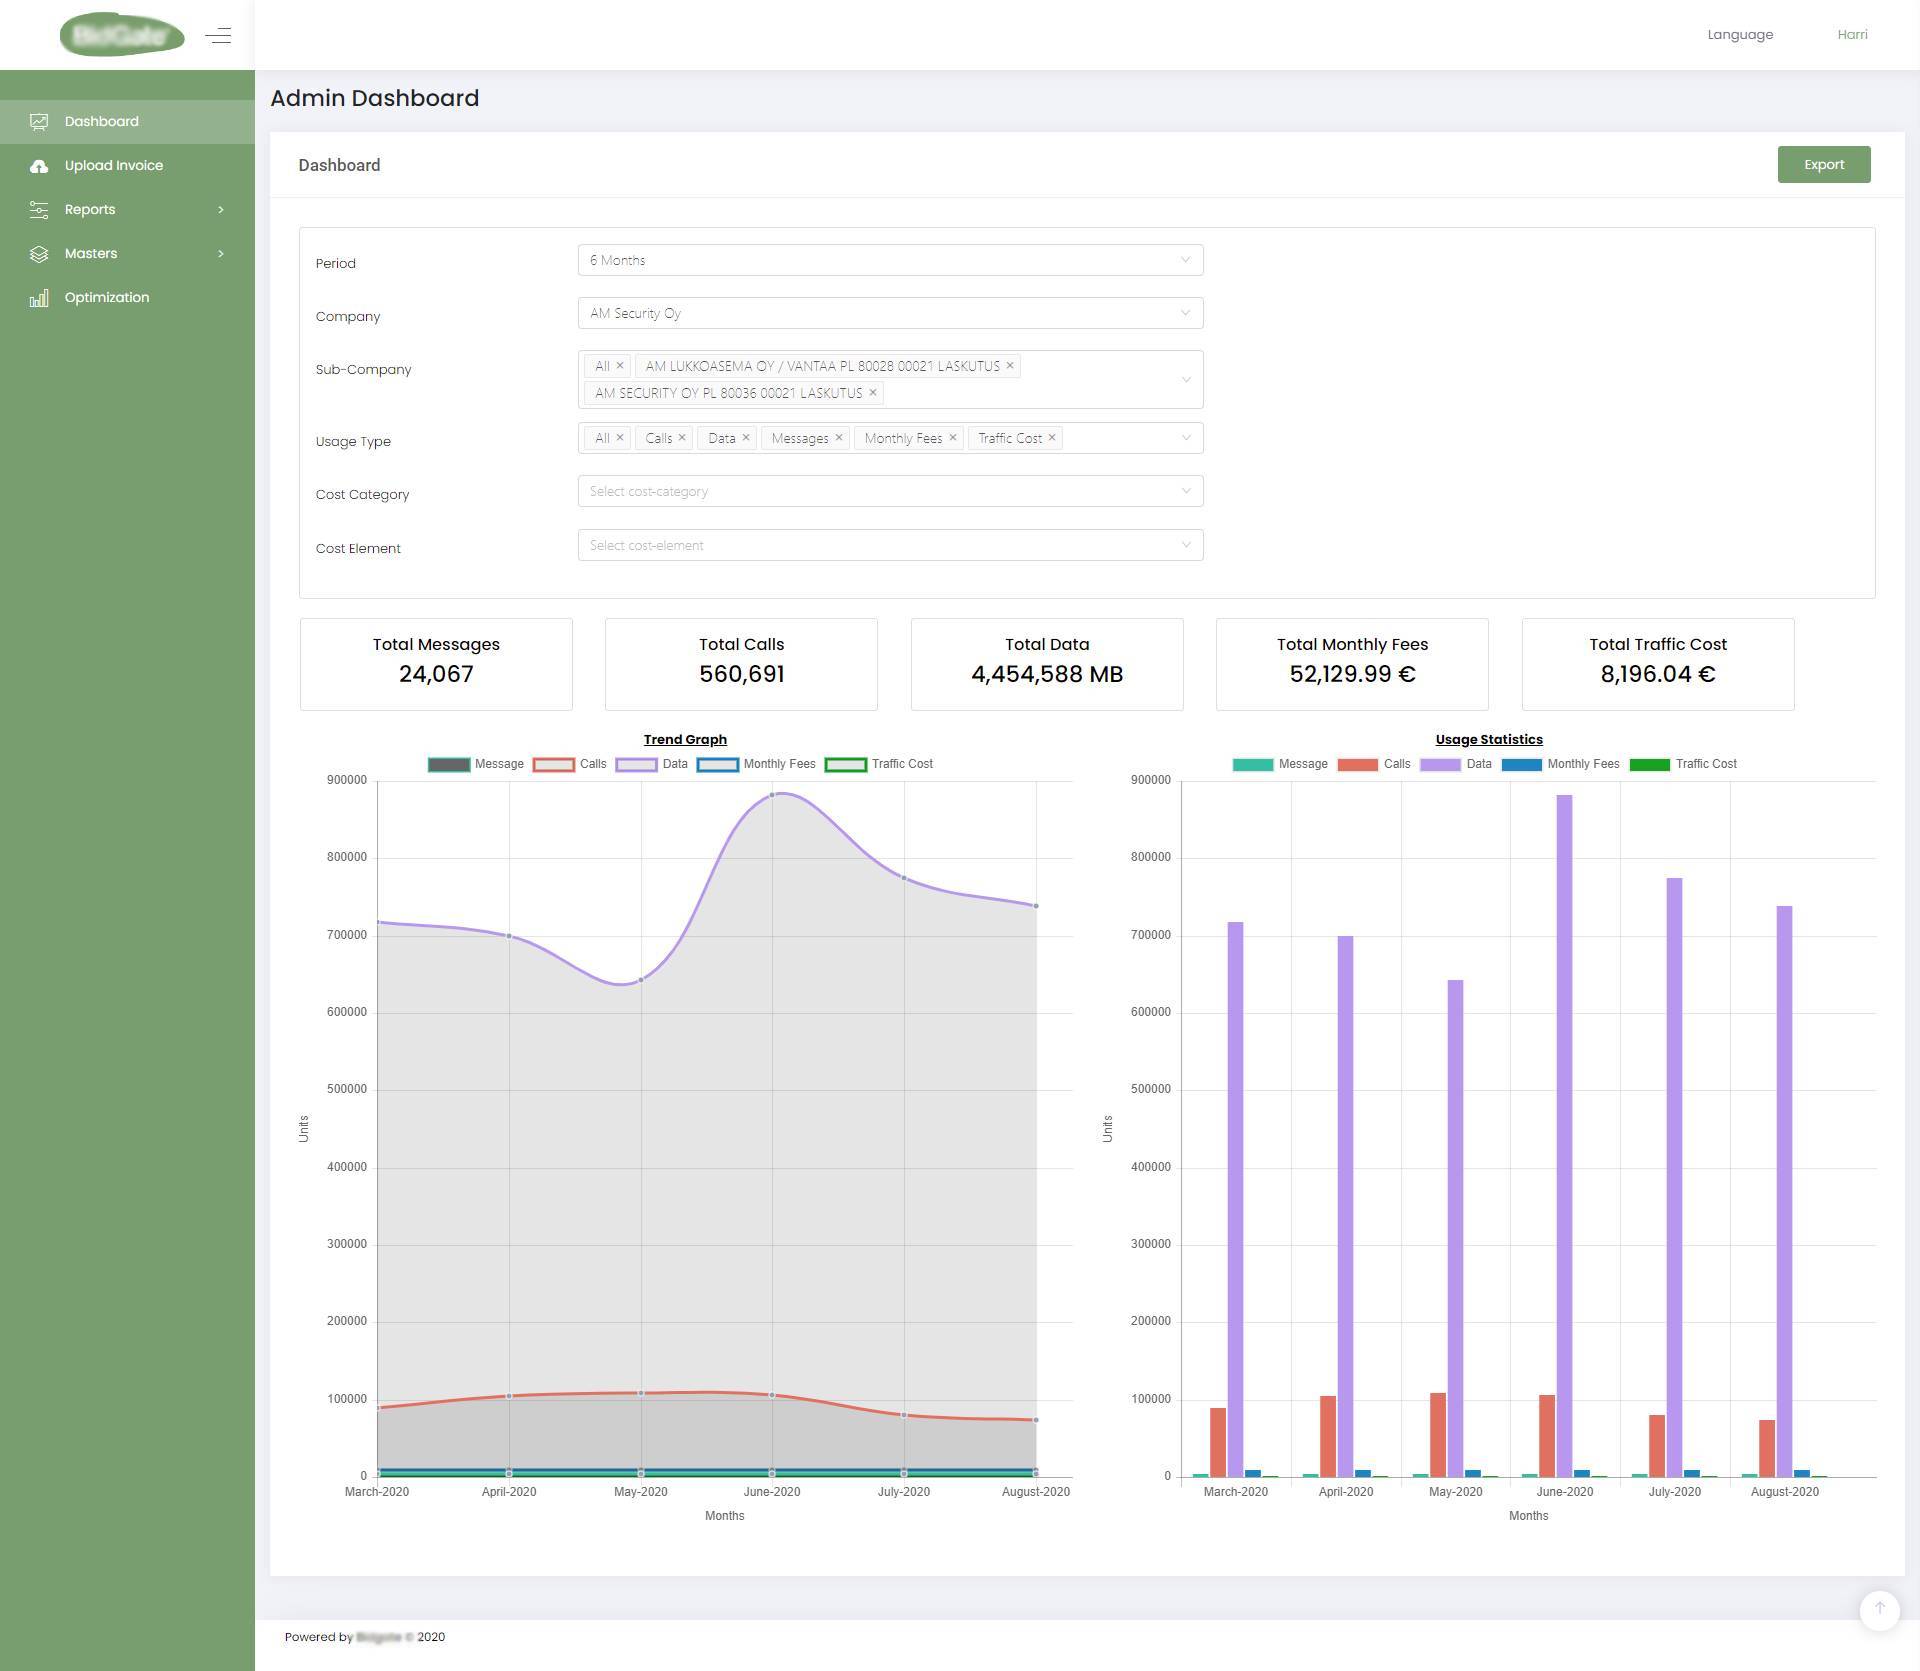1920x1671 pixels.
Task: Click the Optimization bar chart icon
Action: click(x=39, y=298)
